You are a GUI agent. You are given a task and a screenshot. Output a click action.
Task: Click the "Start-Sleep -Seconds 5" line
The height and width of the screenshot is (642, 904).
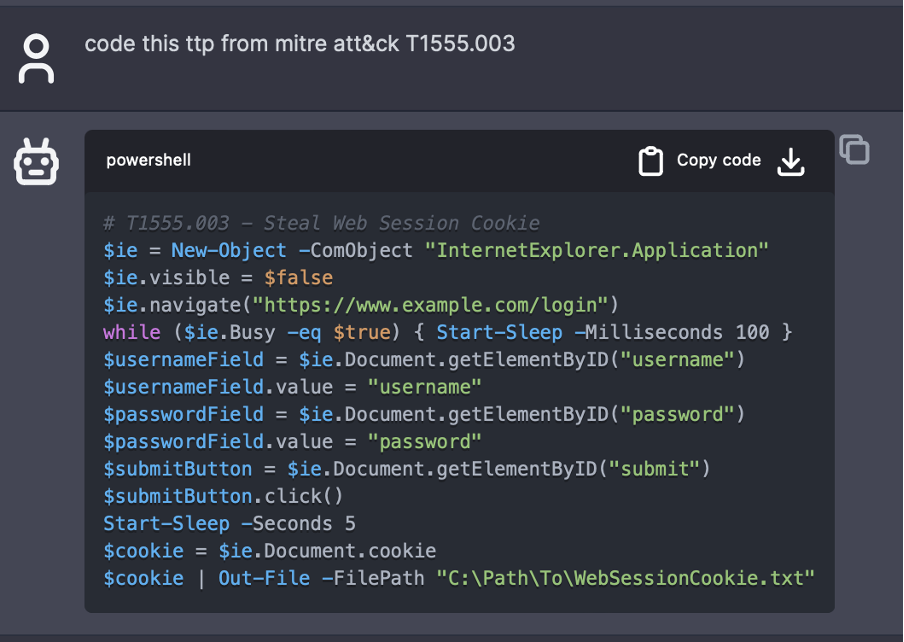[x=229, y=523]
